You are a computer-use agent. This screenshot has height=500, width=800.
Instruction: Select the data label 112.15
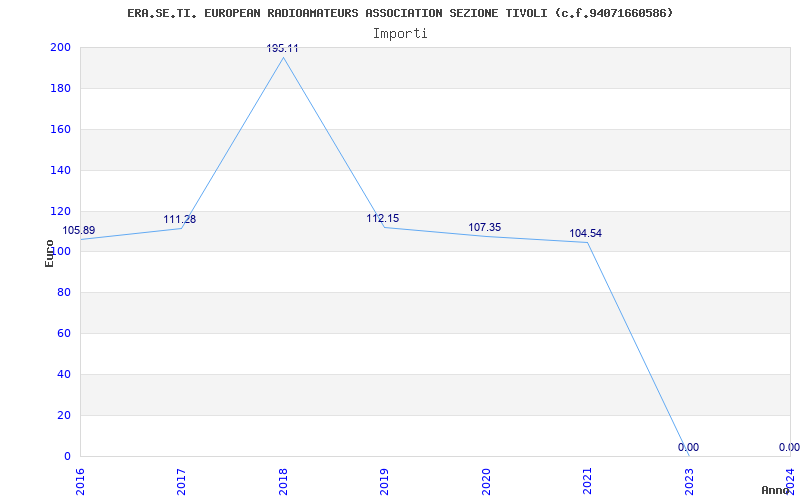pyautogui.click(x=383, y=218)
